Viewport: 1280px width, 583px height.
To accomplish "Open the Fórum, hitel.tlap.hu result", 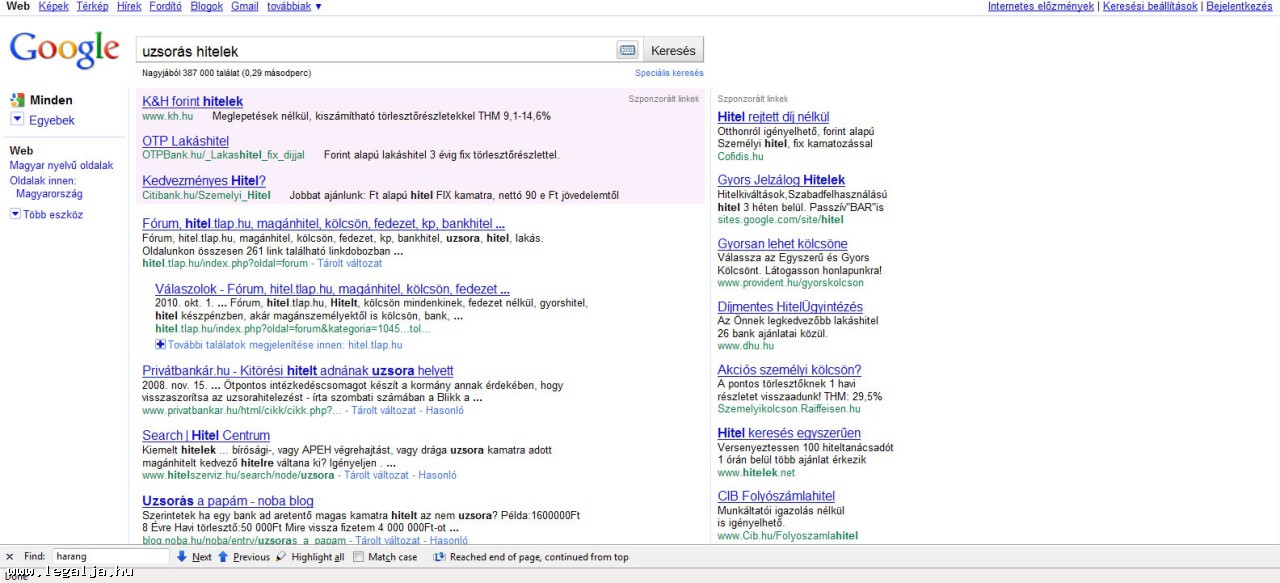I will coord(323,224).
